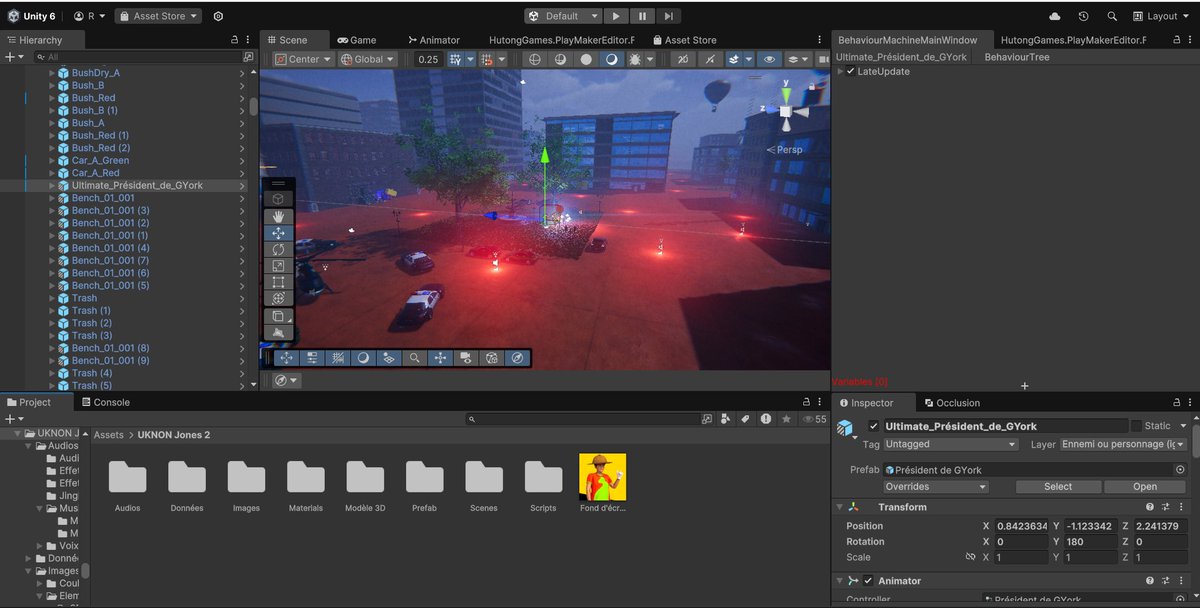Click the Position X field
Image resolution: width=1200 pixels, height=608 pixels.
(1021, 526)
